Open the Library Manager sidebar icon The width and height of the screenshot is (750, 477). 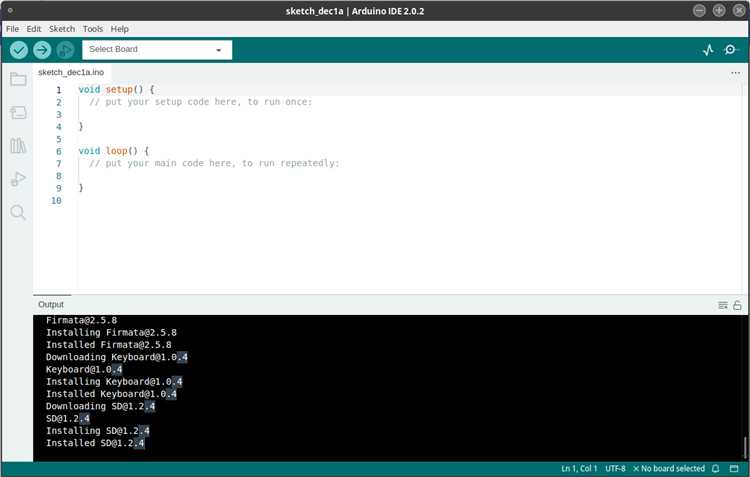click(x=18, y=146)
